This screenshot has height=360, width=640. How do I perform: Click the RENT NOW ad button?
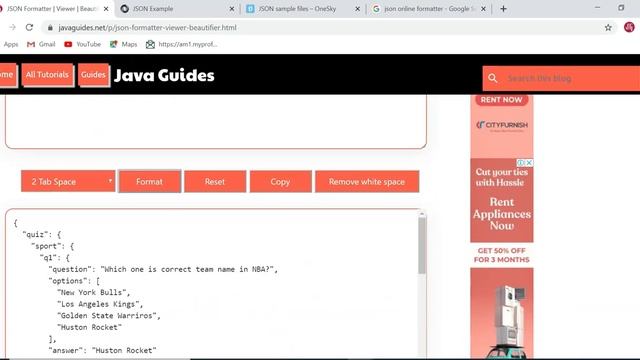[x=501, y=100]
